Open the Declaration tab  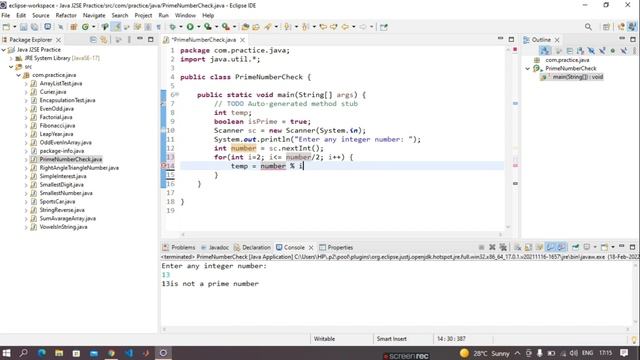[252, 247]
